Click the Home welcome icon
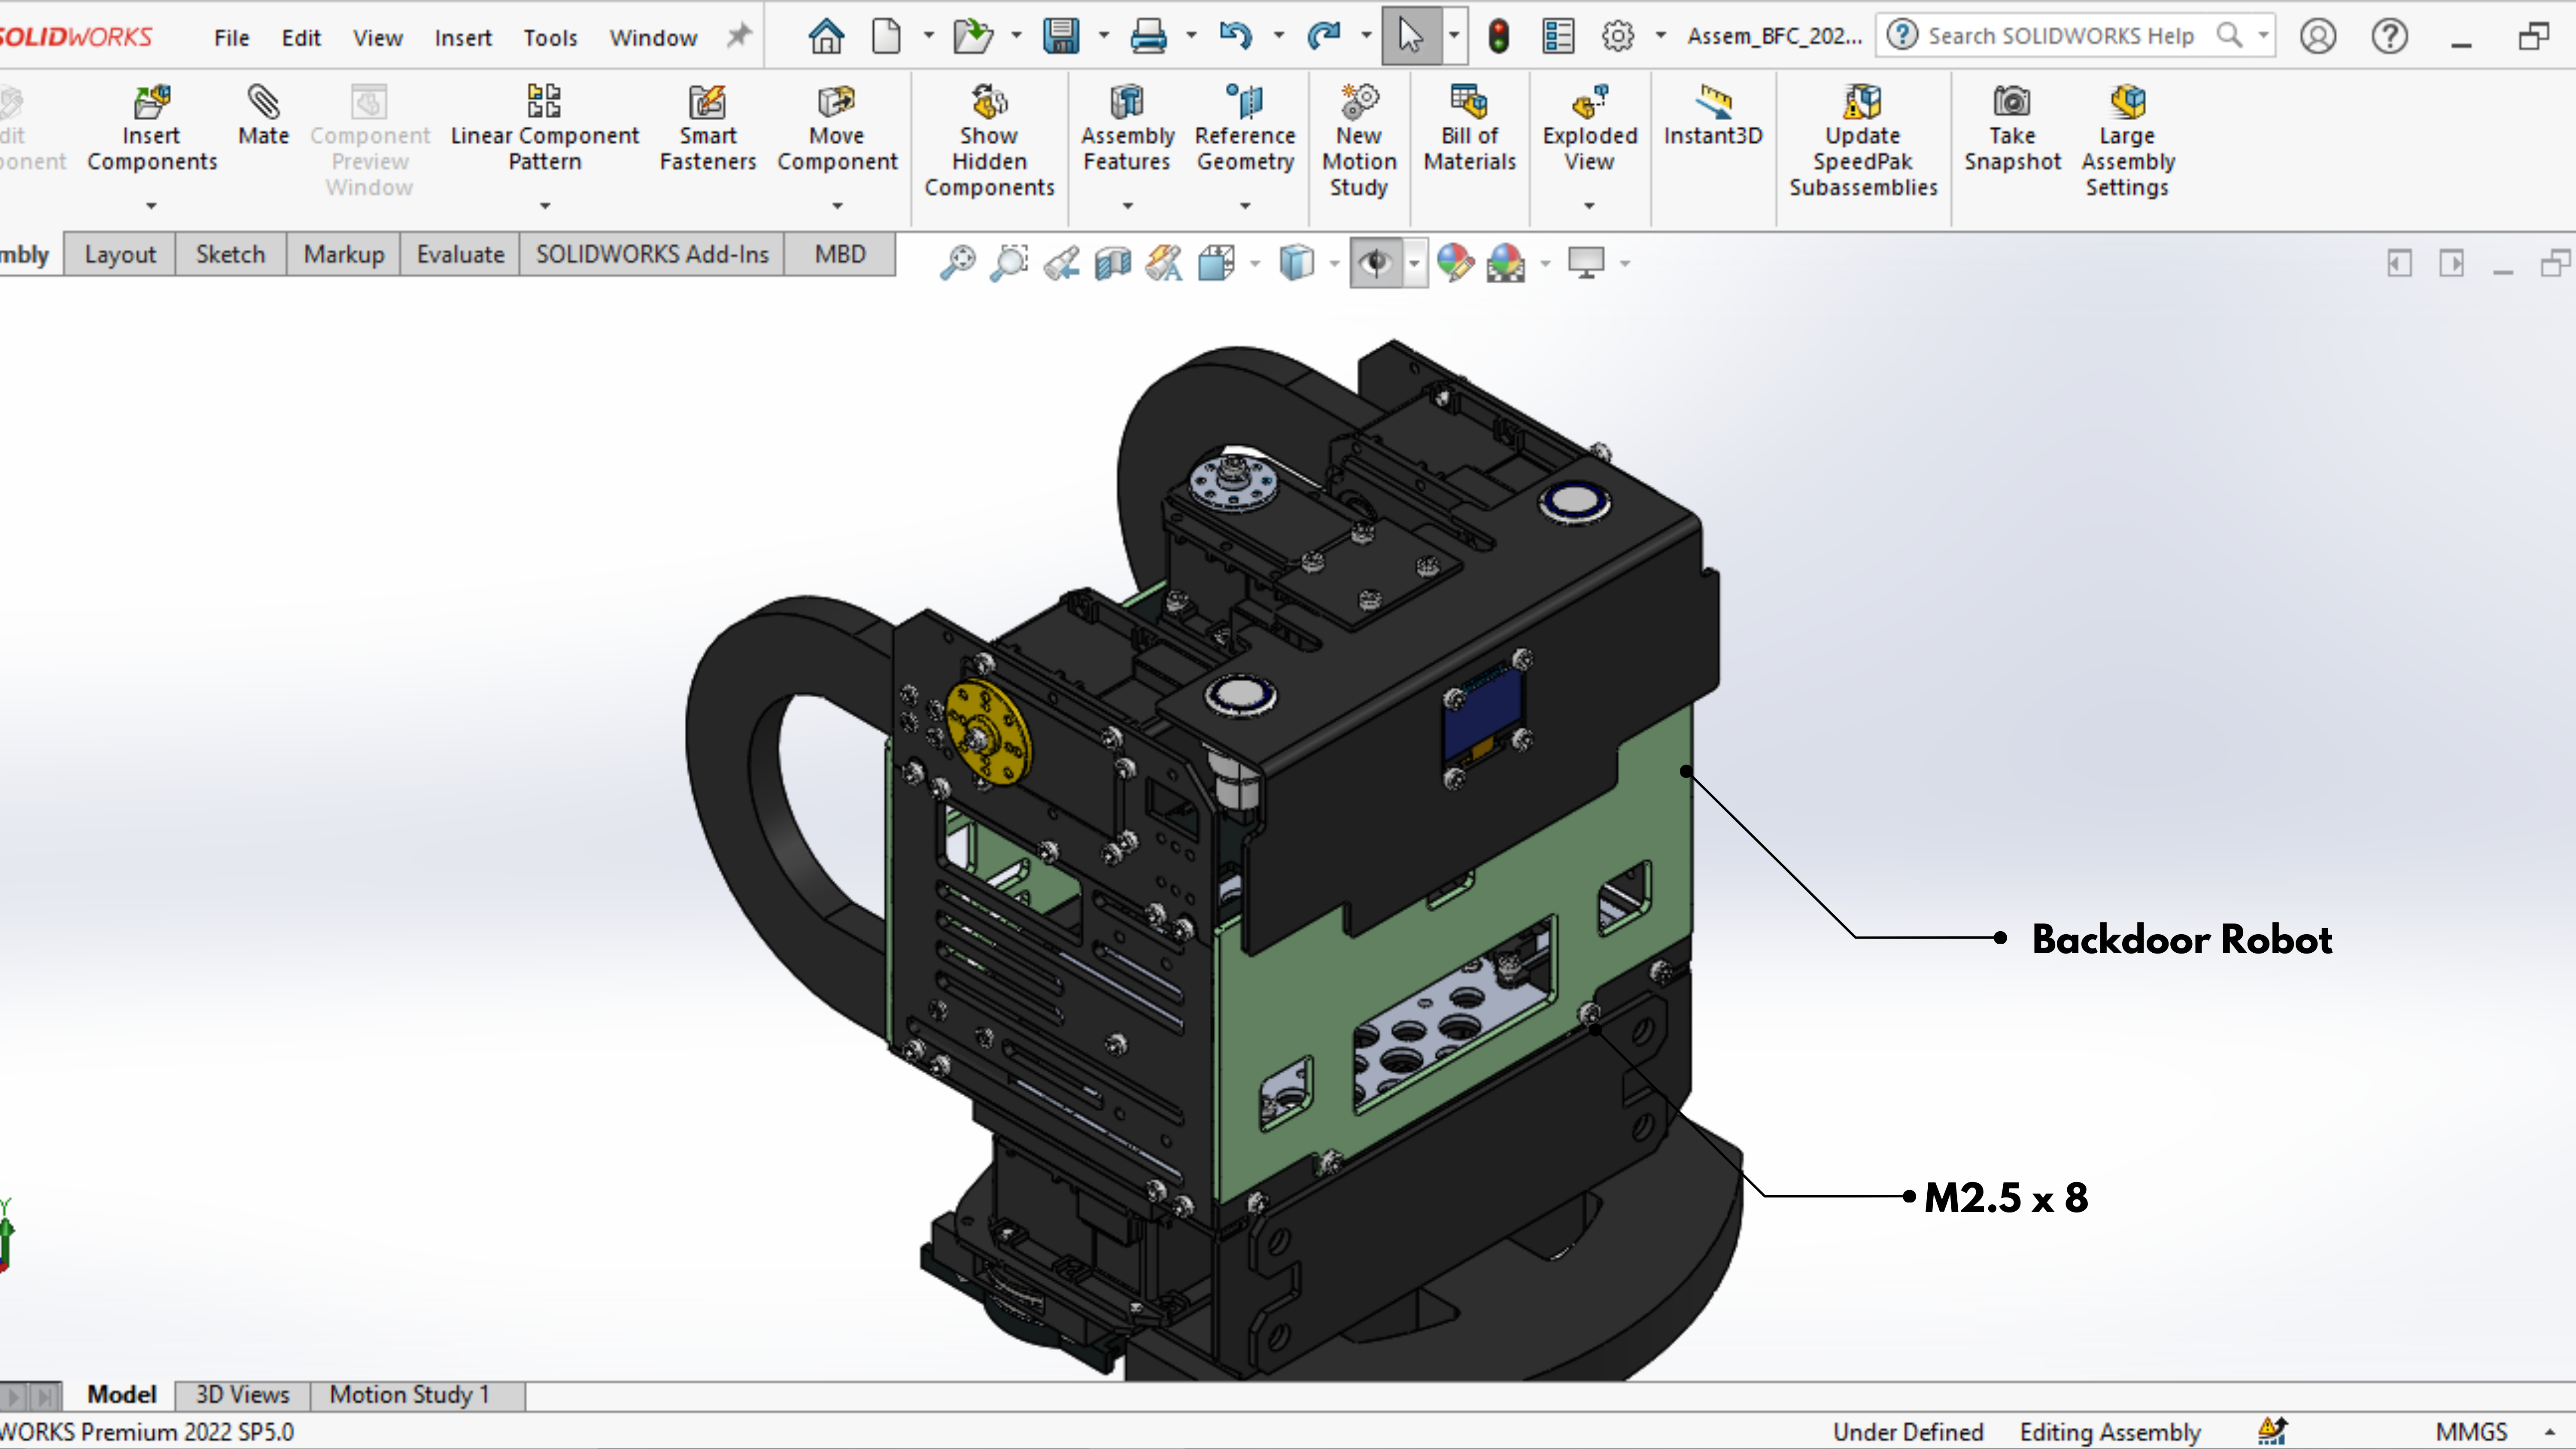Viewport: 2576px width, 1449px height. point(826,37)
